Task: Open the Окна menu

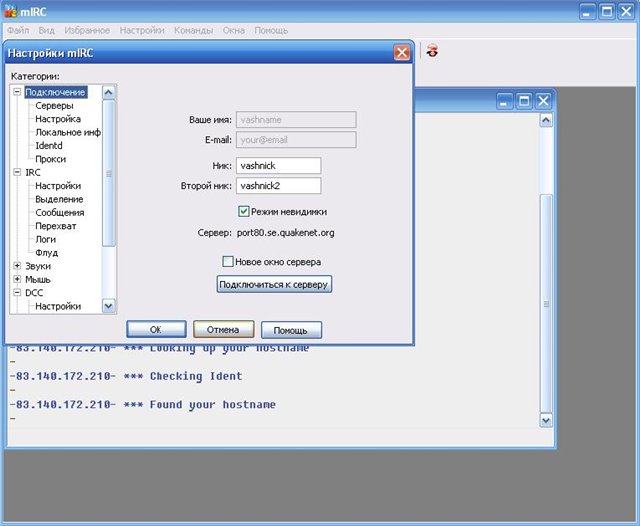Action: (x=234, y=30)
